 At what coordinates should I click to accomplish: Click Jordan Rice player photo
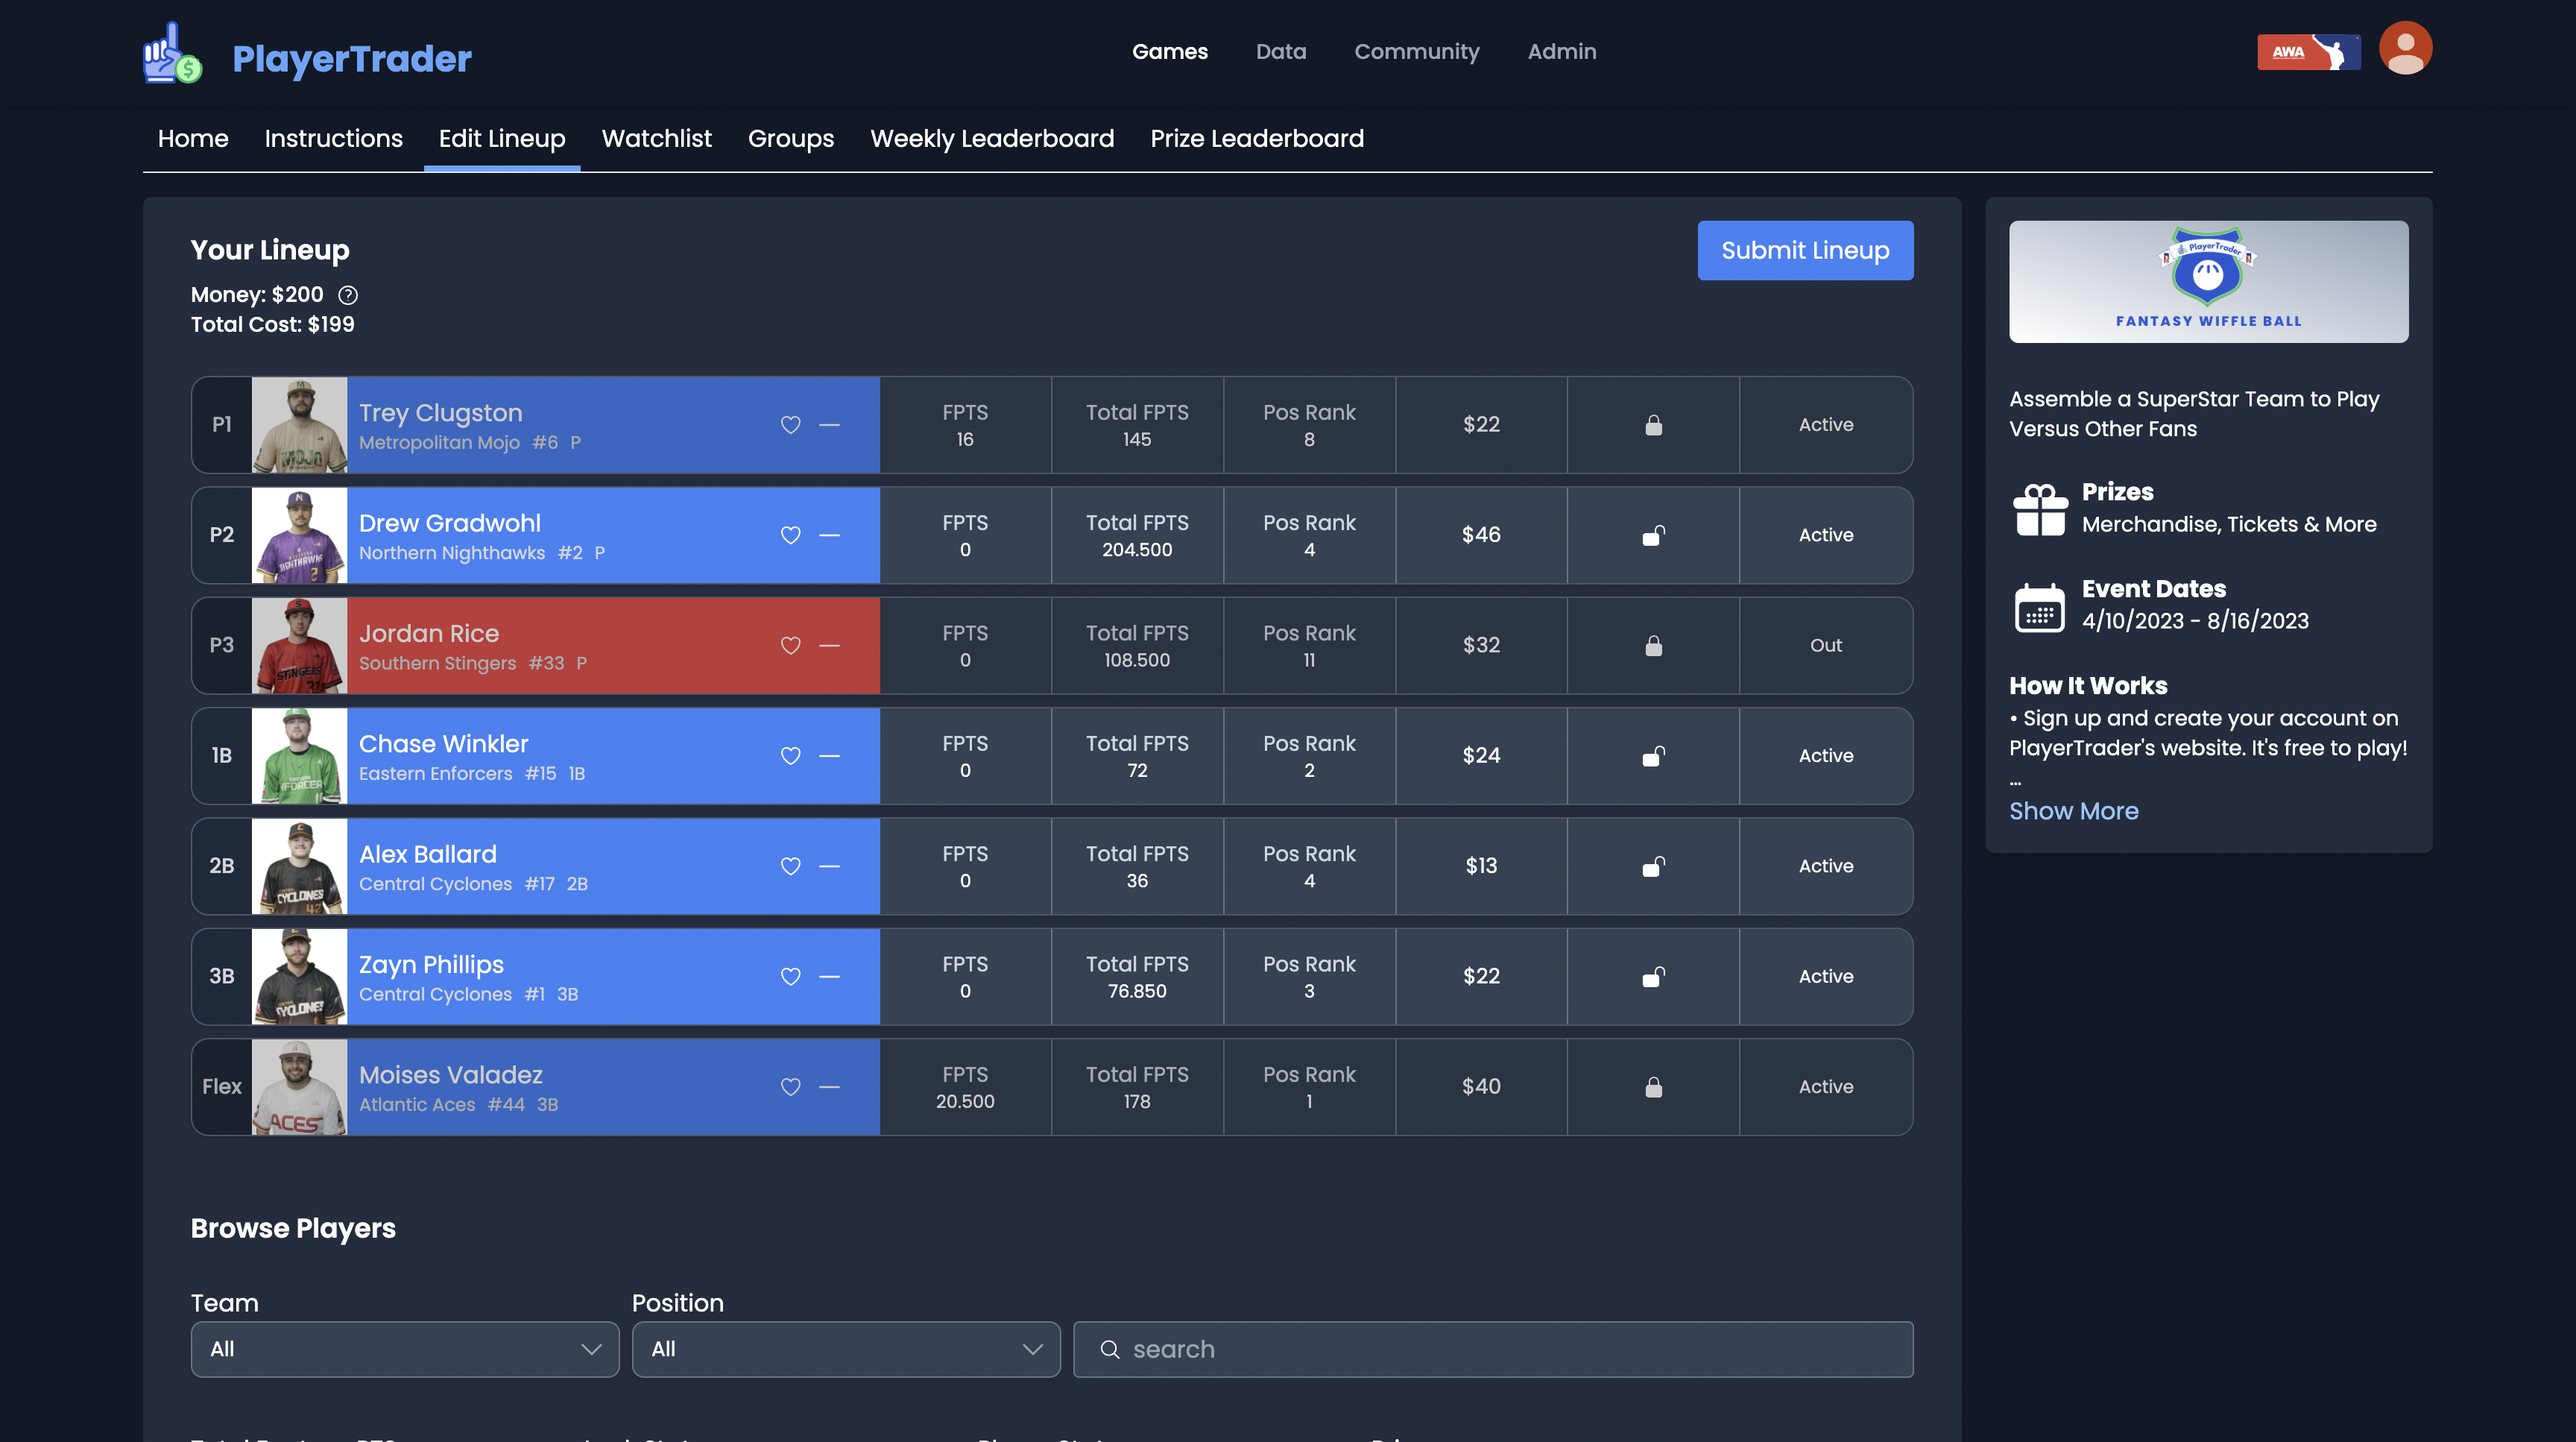tap(299, 645)
